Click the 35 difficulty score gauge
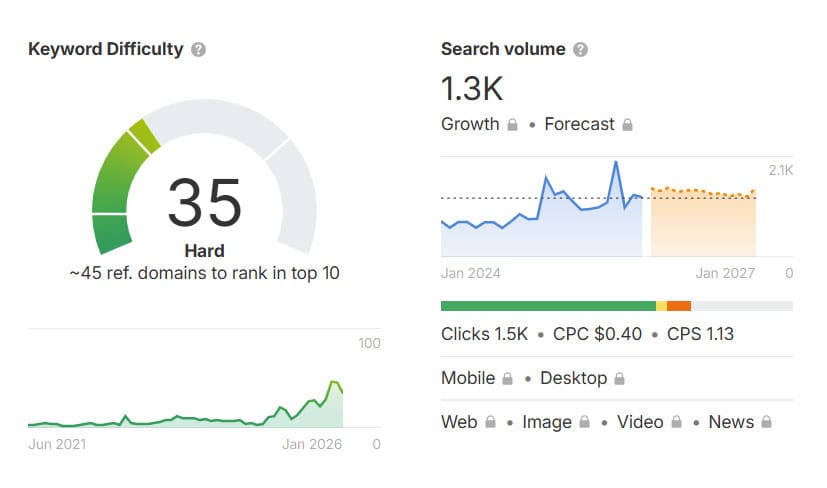 204,203
